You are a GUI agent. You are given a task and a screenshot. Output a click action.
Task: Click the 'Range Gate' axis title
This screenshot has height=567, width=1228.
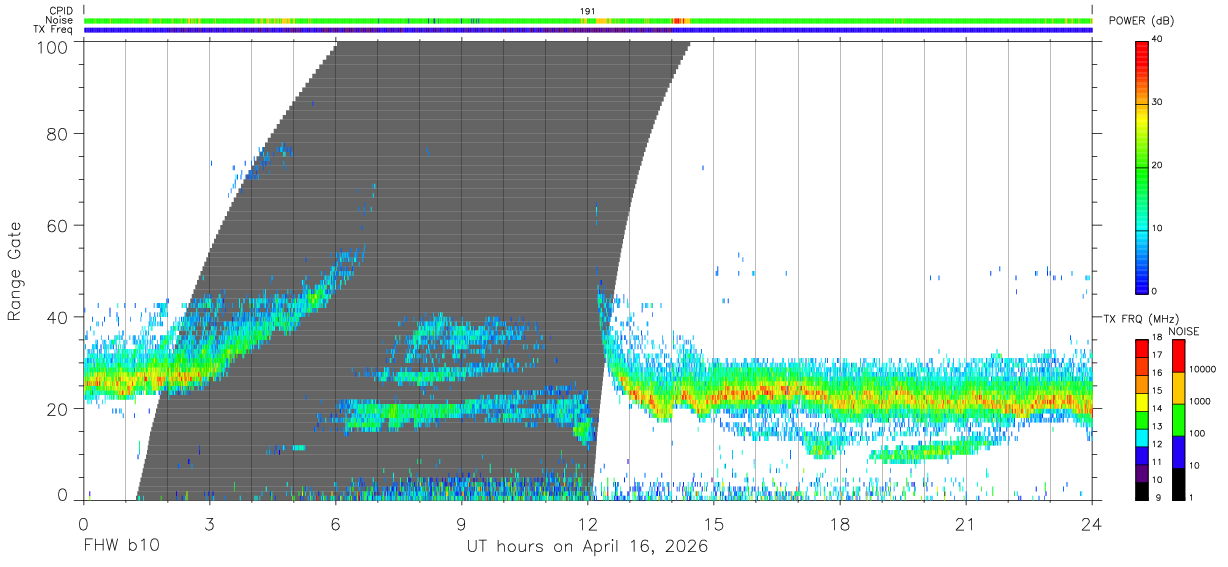pos(15,272)
